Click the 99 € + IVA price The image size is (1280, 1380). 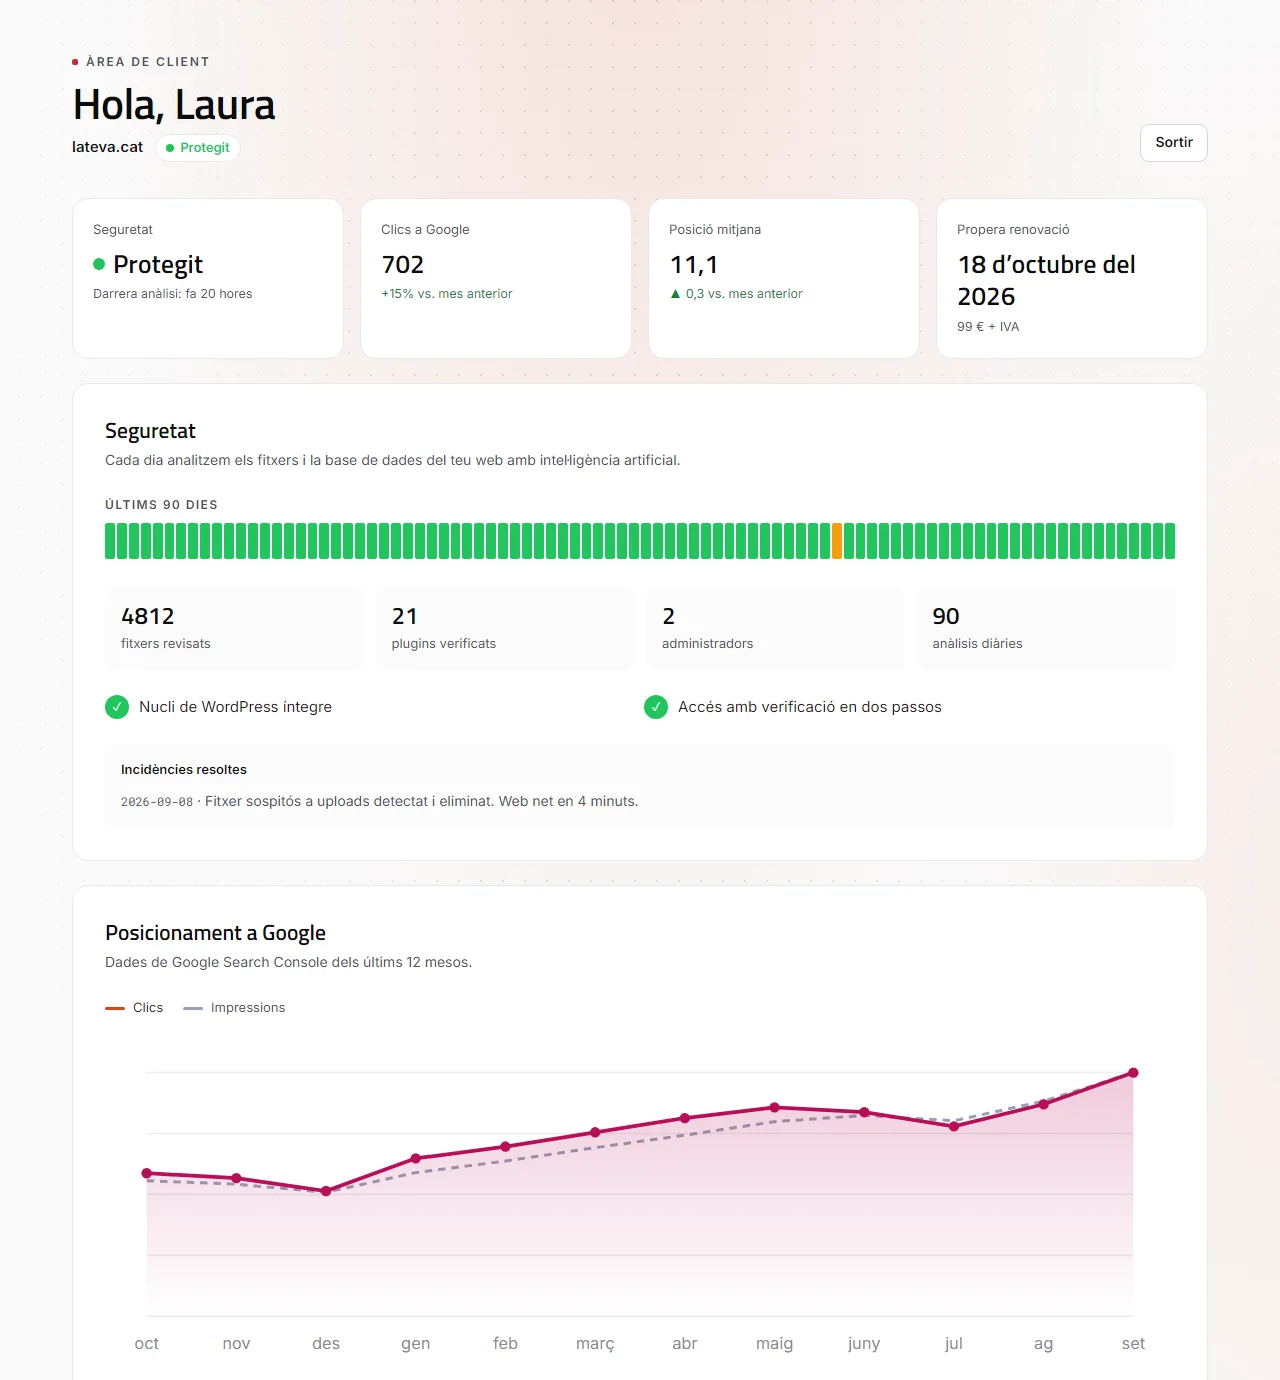pos(988,327)
